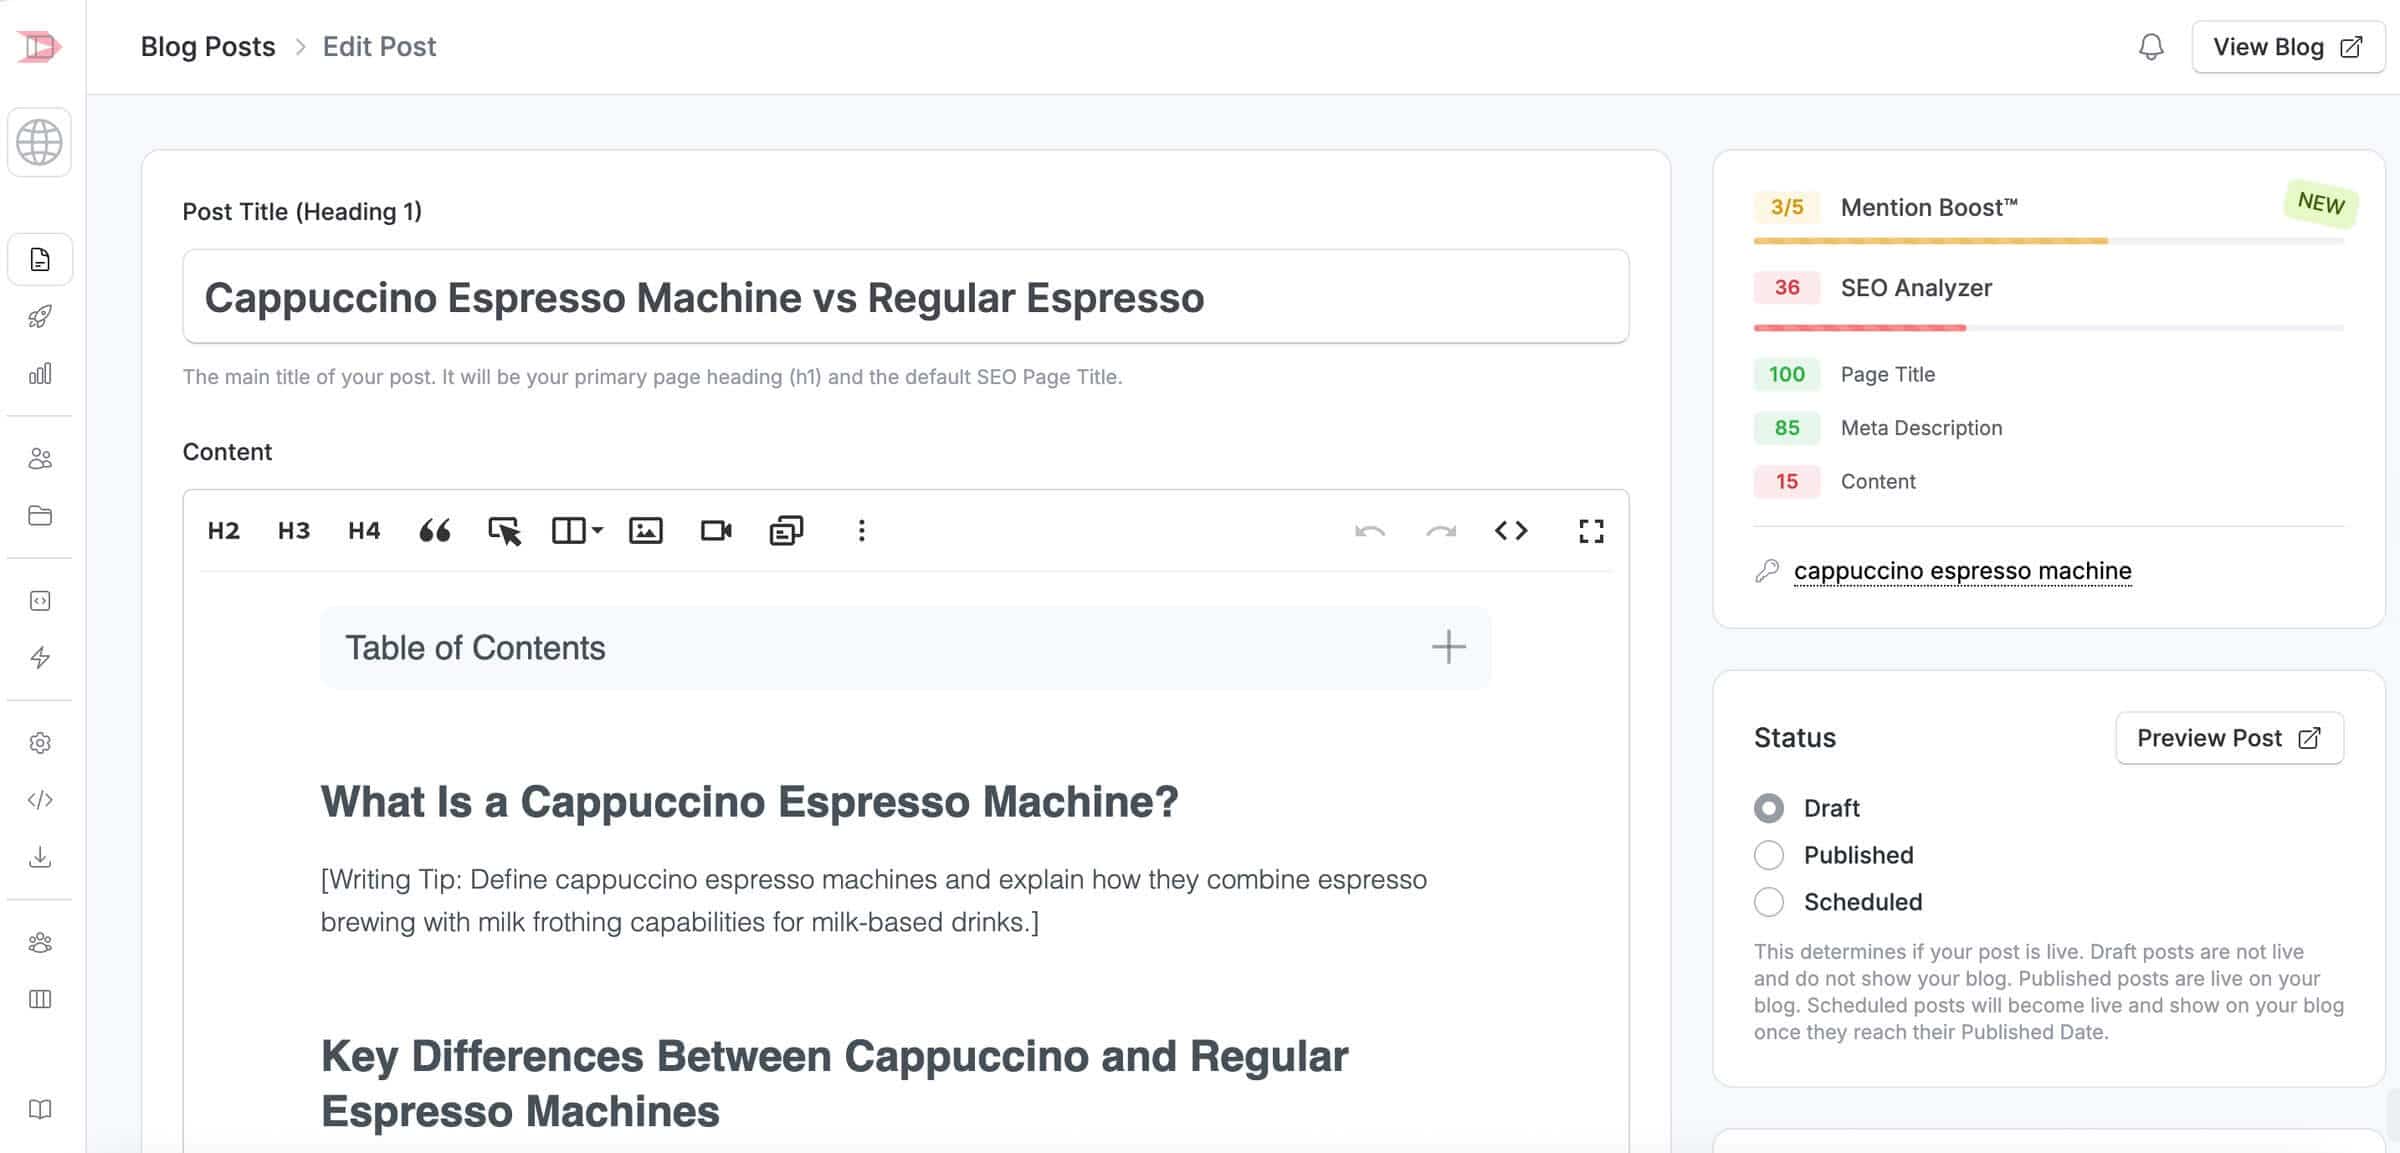Click the Writing Tip paragraph text
This screenshot has width=2400, height=1153.
tap(874, 900)
